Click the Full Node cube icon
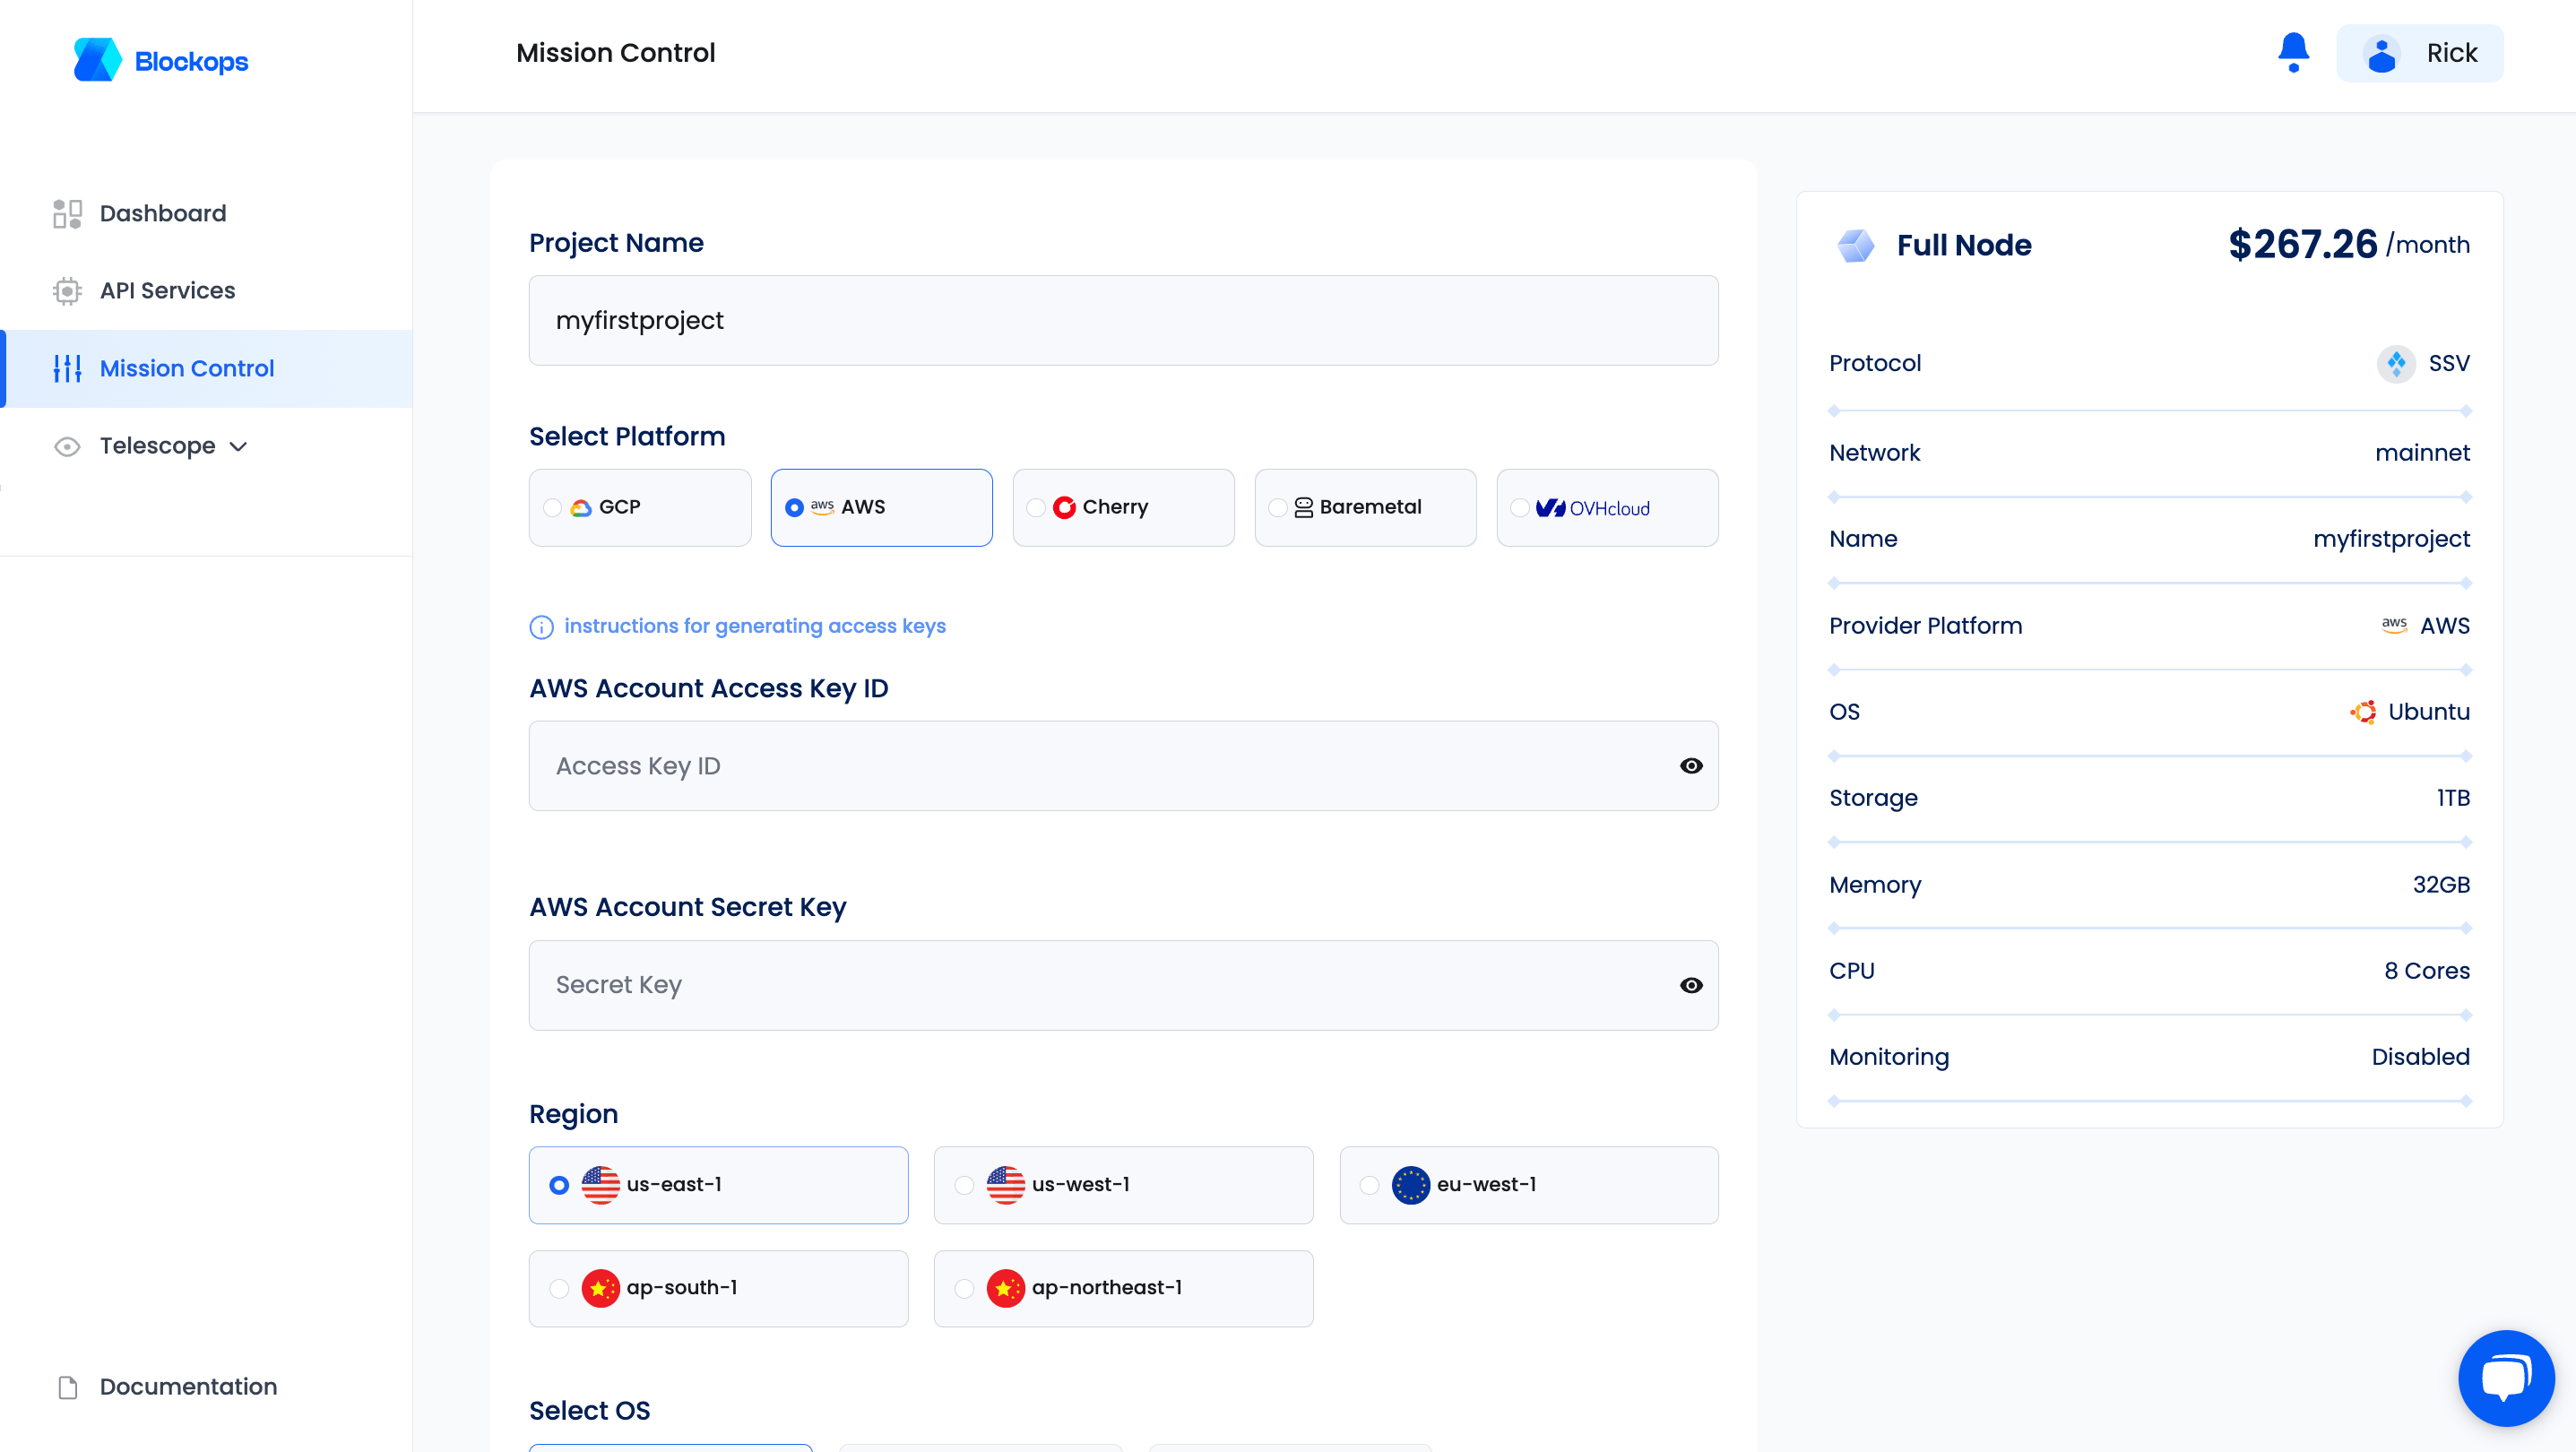The width and height of the screenshot is (2576, 1452). 1856,245
